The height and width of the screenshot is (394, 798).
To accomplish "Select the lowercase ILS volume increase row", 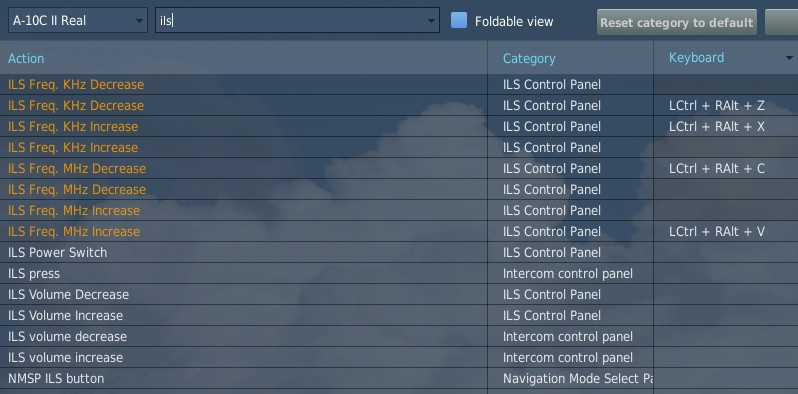I will [x=244, y=357].
